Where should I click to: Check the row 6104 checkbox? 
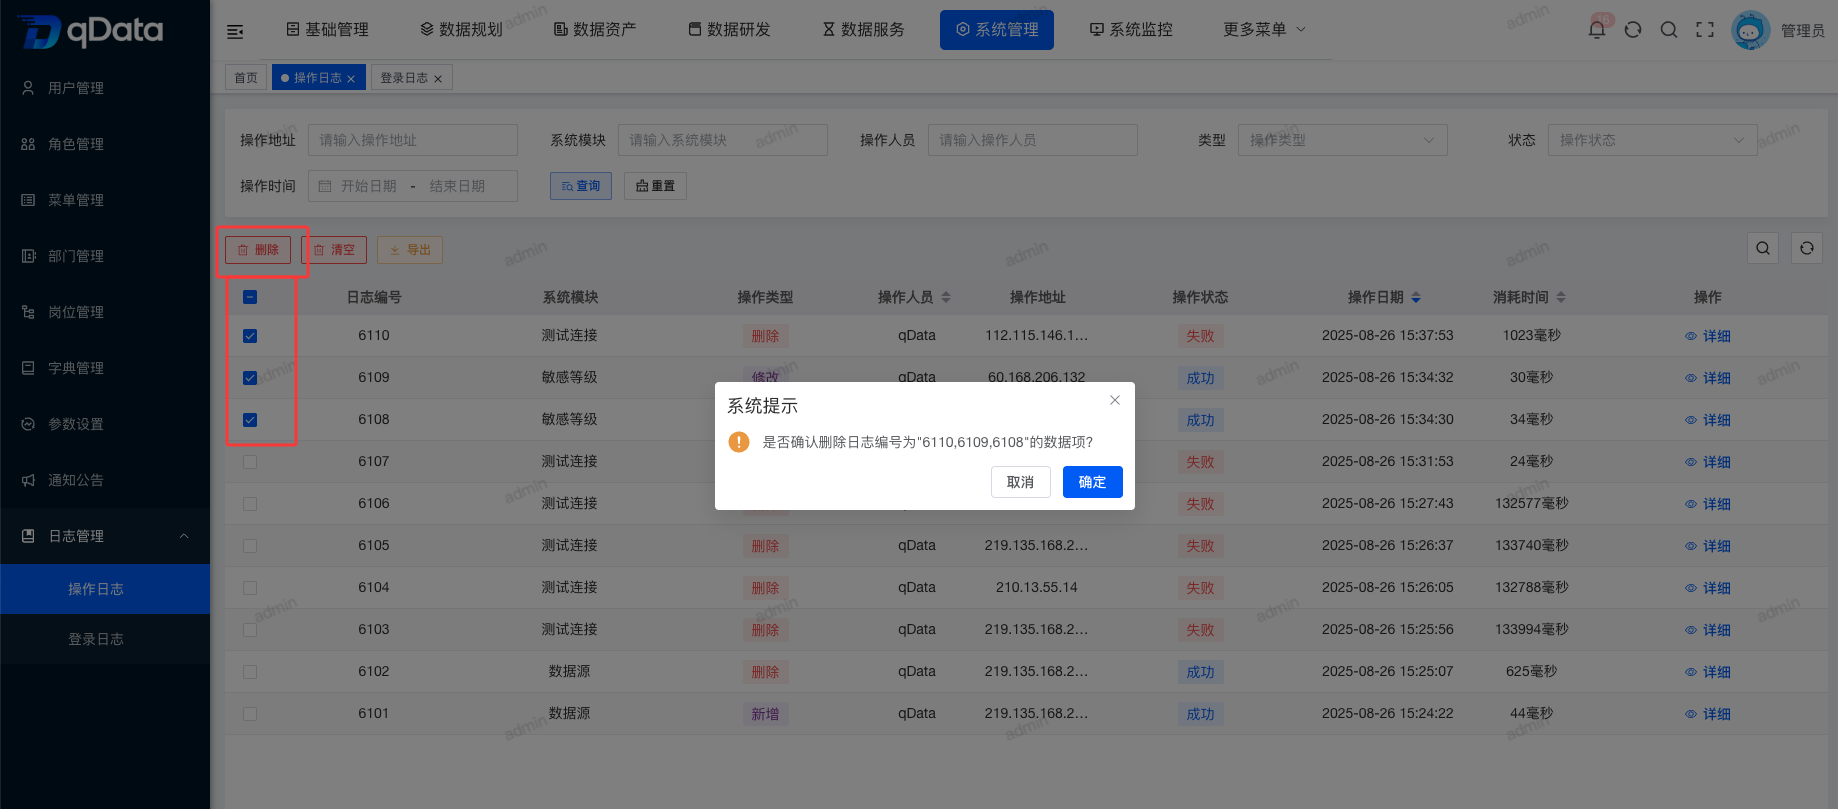(250, 588)
